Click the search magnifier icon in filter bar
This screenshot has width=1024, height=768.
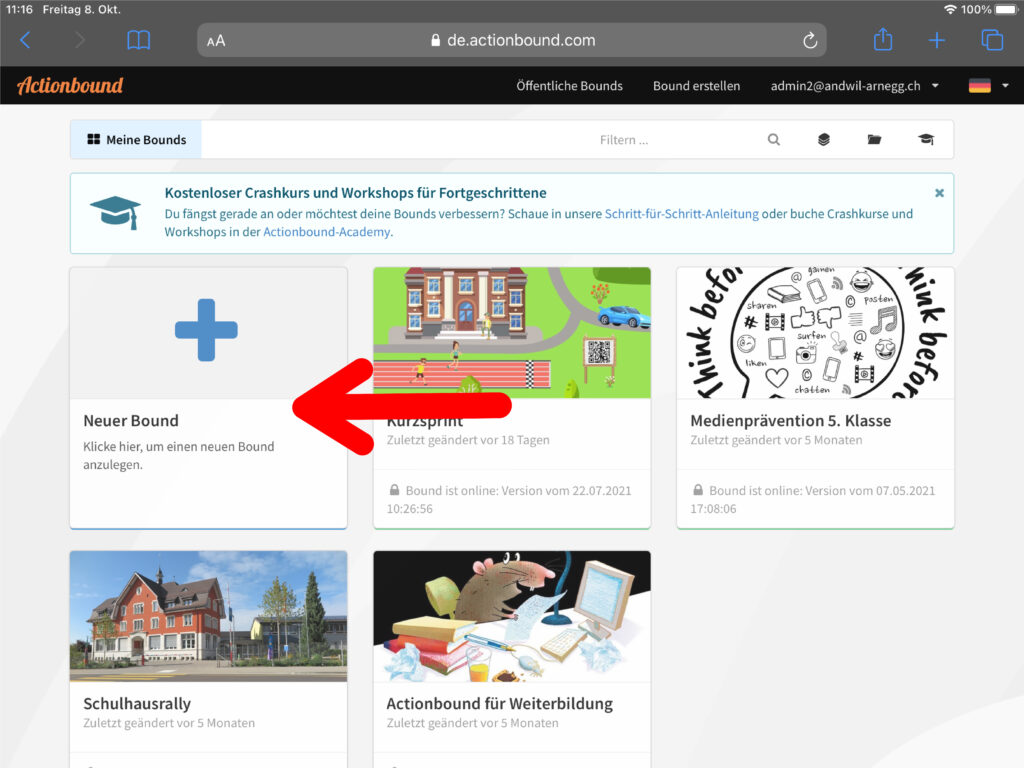click(773, 140)
